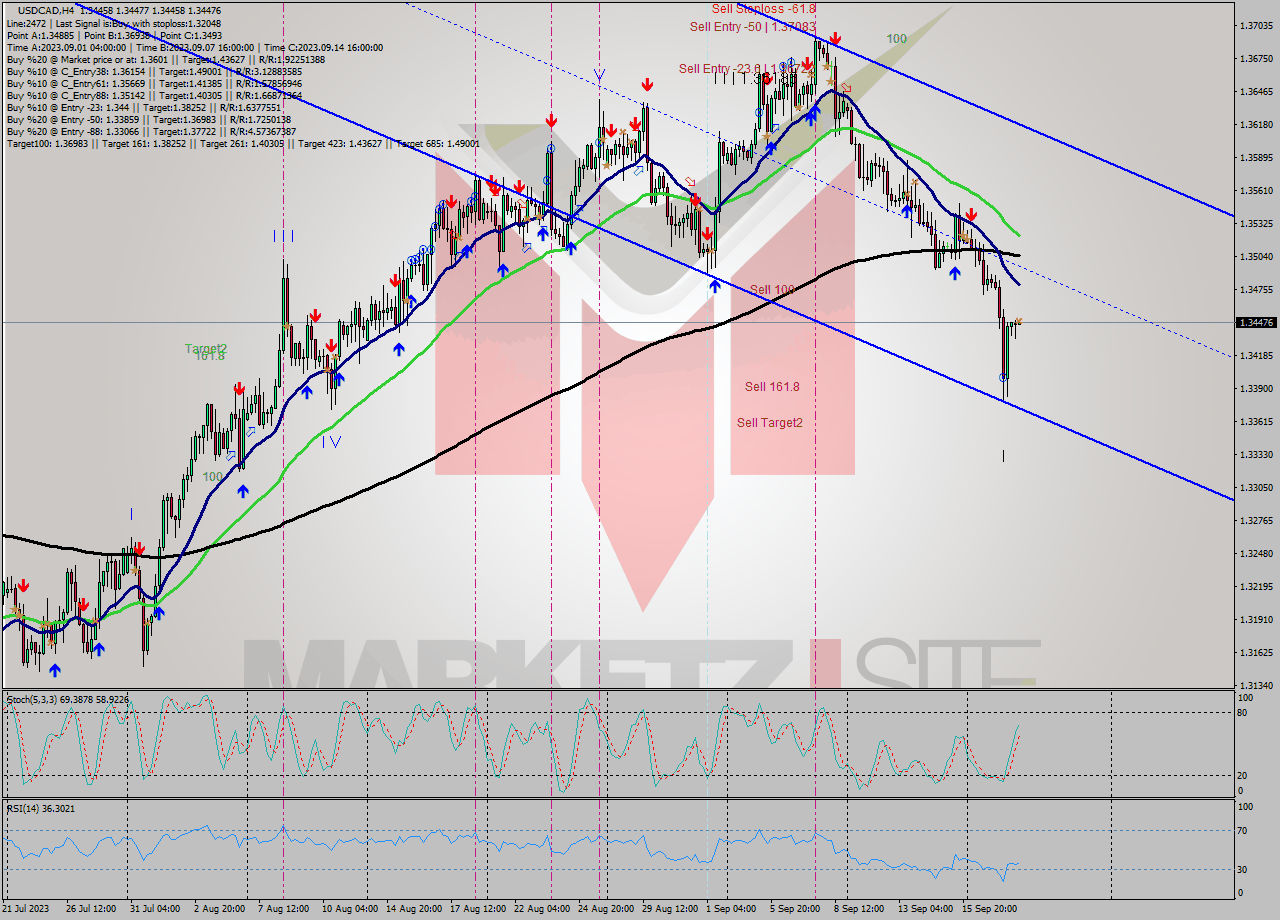Viewport: 1280px width, 920px height.
Task: Select the 1 Sep 04:00 time label
Action: pyautogui.click(x=730, y=909)
